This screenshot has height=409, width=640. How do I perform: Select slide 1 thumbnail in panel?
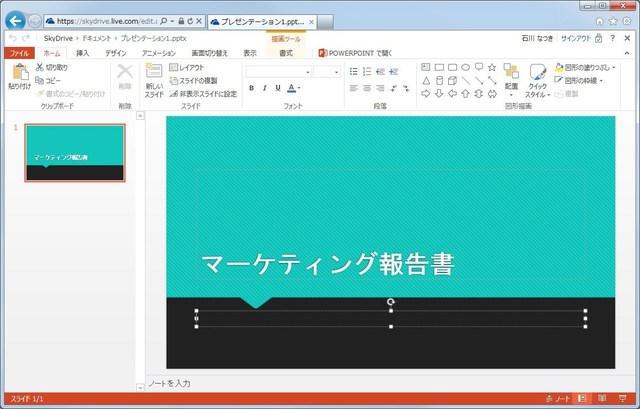[x=75, y=153]
